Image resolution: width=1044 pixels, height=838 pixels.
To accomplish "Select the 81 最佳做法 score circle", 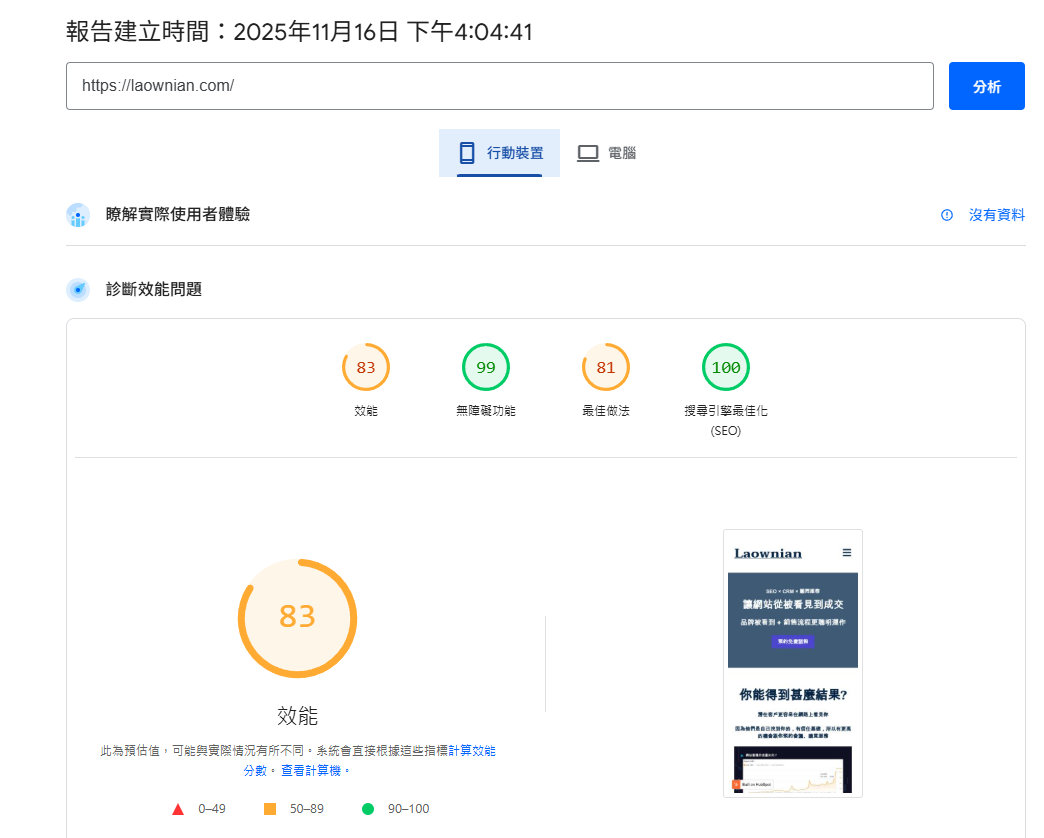I will (605, 367).
